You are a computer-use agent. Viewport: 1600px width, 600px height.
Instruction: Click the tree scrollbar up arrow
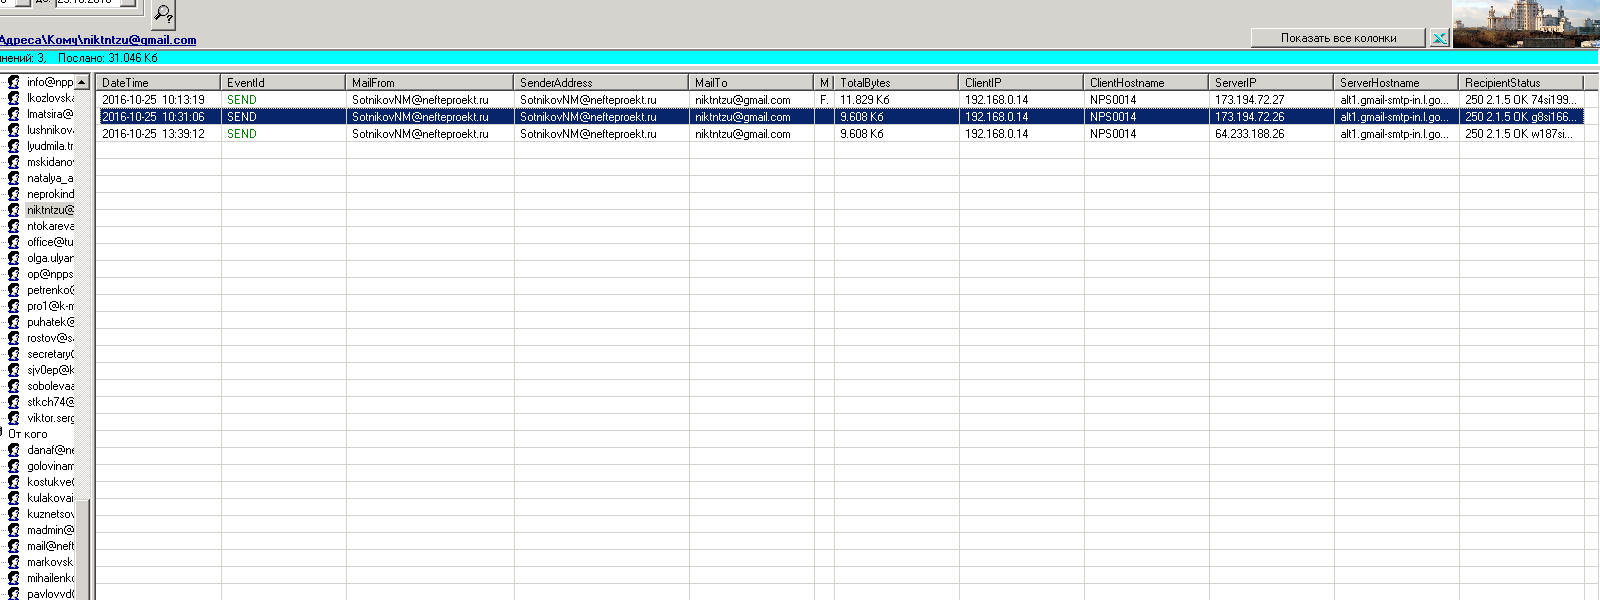coord(82,82)
